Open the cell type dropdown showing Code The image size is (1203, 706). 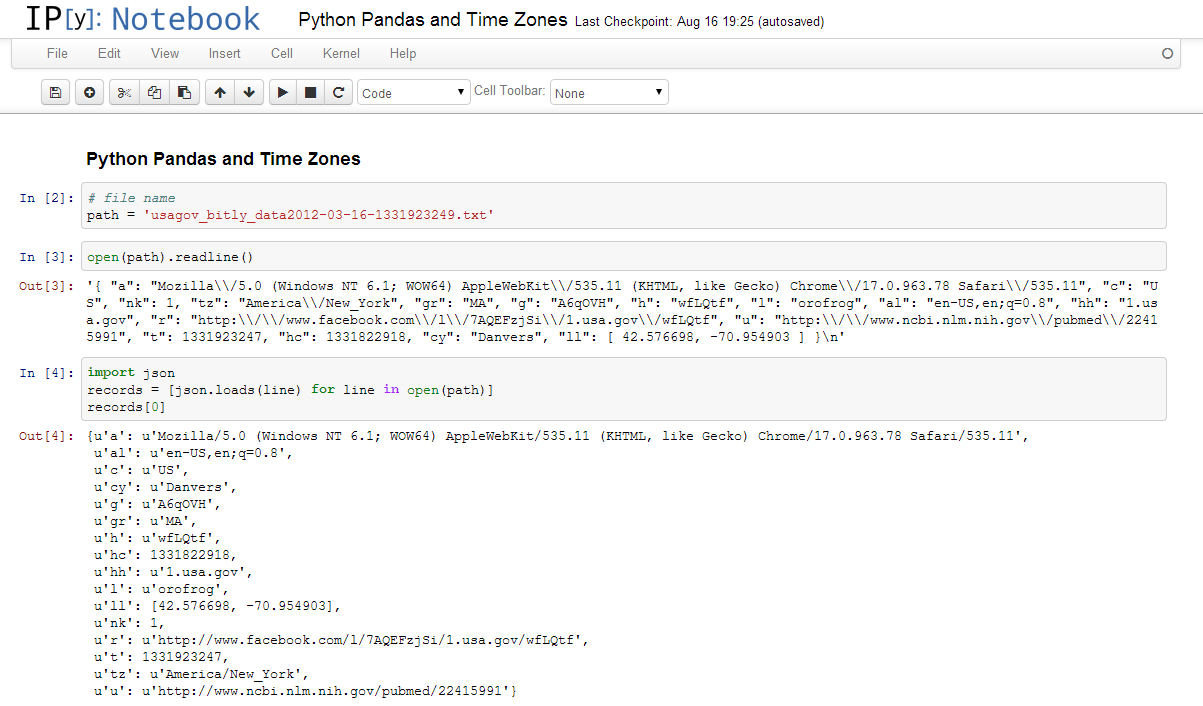414,93
